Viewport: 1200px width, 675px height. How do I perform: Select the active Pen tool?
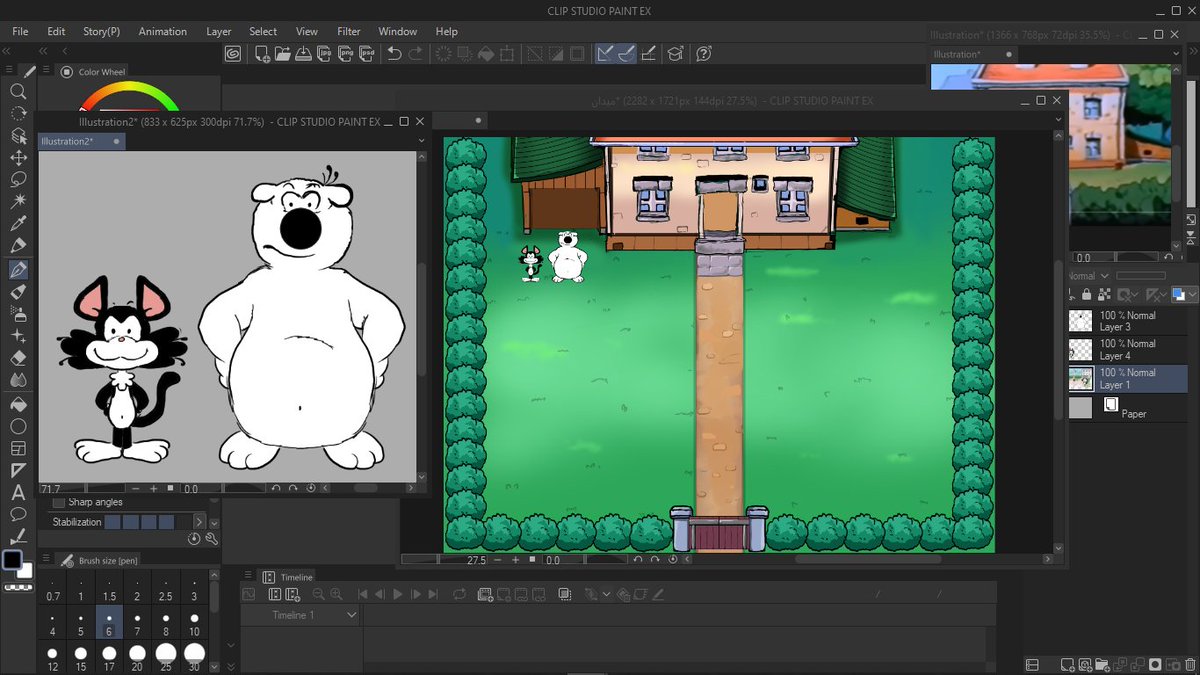coord(18,269)
